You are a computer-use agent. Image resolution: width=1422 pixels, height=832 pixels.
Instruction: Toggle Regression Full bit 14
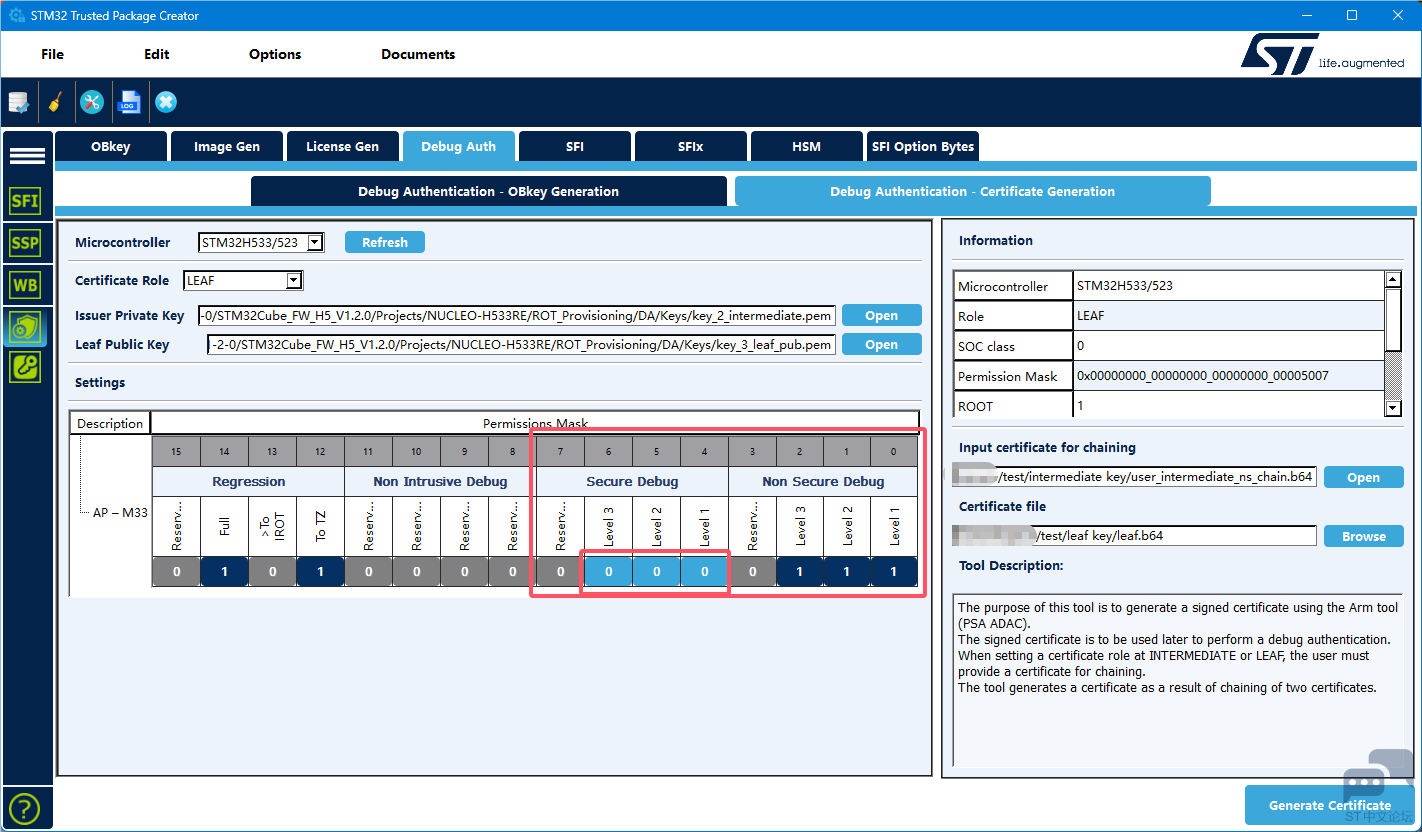224,572
